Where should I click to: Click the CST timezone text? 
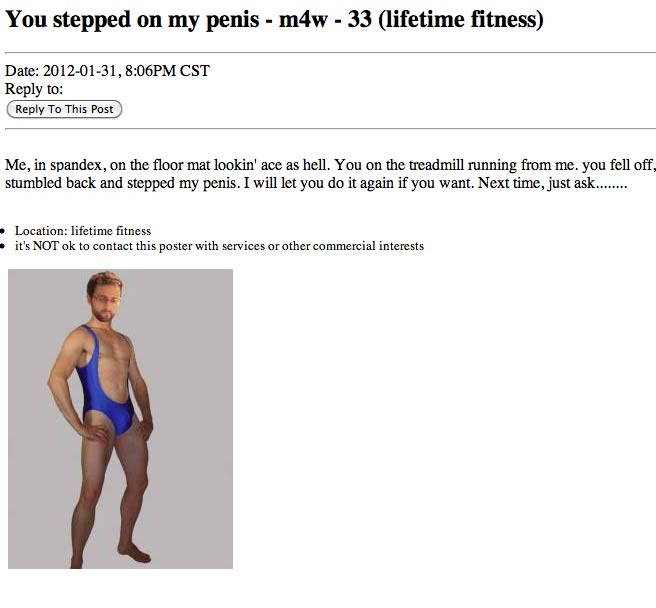coord(193,71)
